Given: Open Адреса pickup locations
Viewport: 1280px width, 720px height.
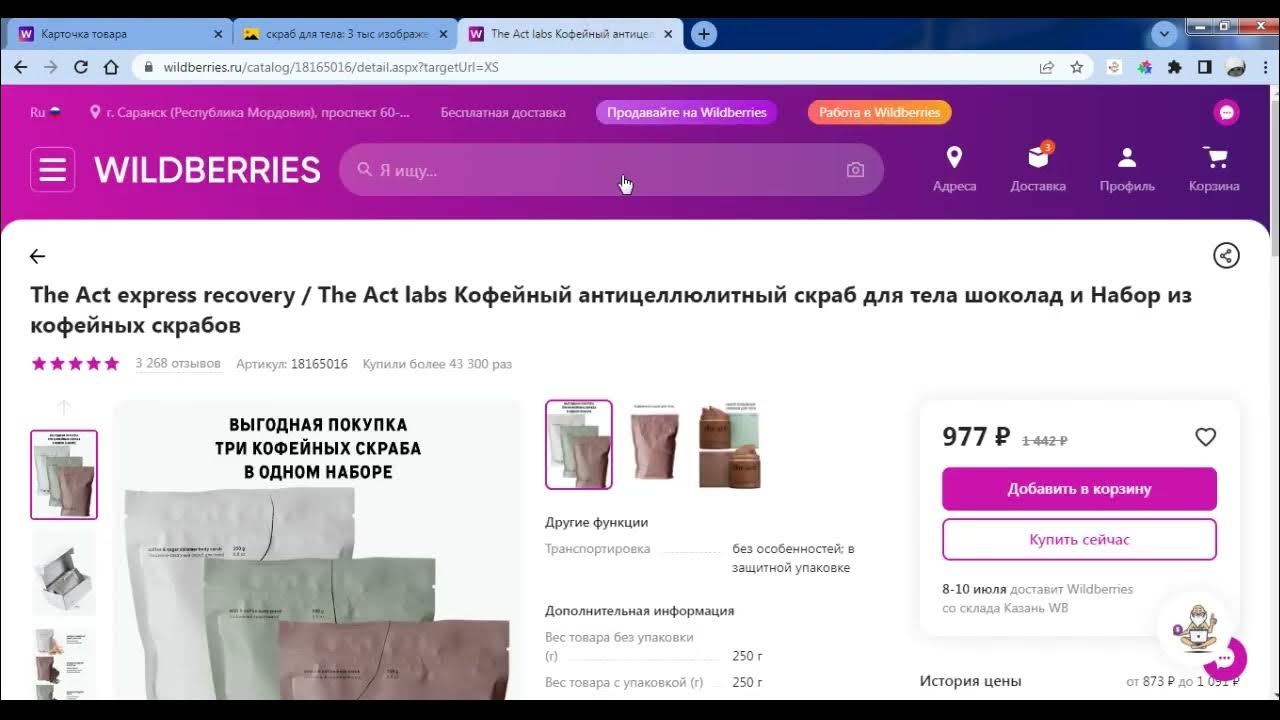Looking at the screenshot, I should pyautogui.click(x=954, y=169).
